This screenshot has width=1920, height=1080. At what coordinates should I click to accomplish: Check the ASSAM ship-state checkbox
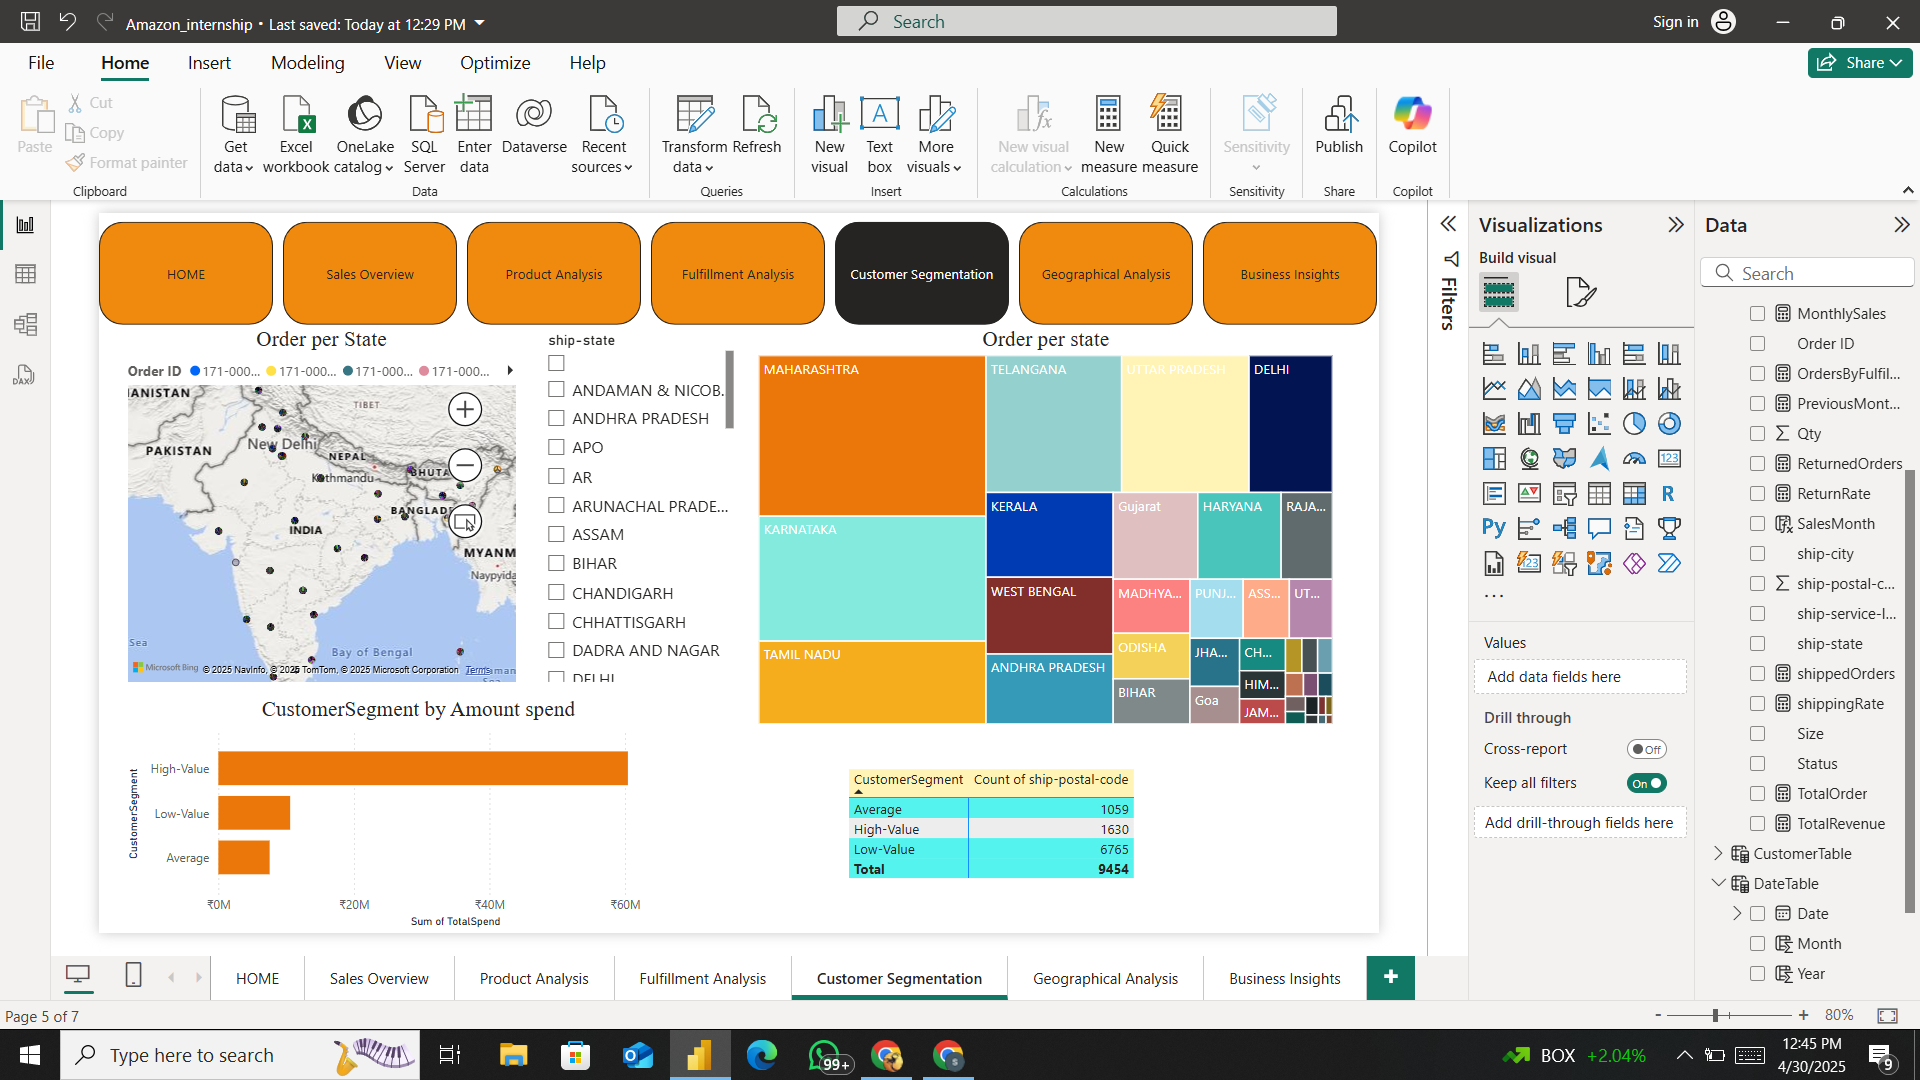pos(557,534)
